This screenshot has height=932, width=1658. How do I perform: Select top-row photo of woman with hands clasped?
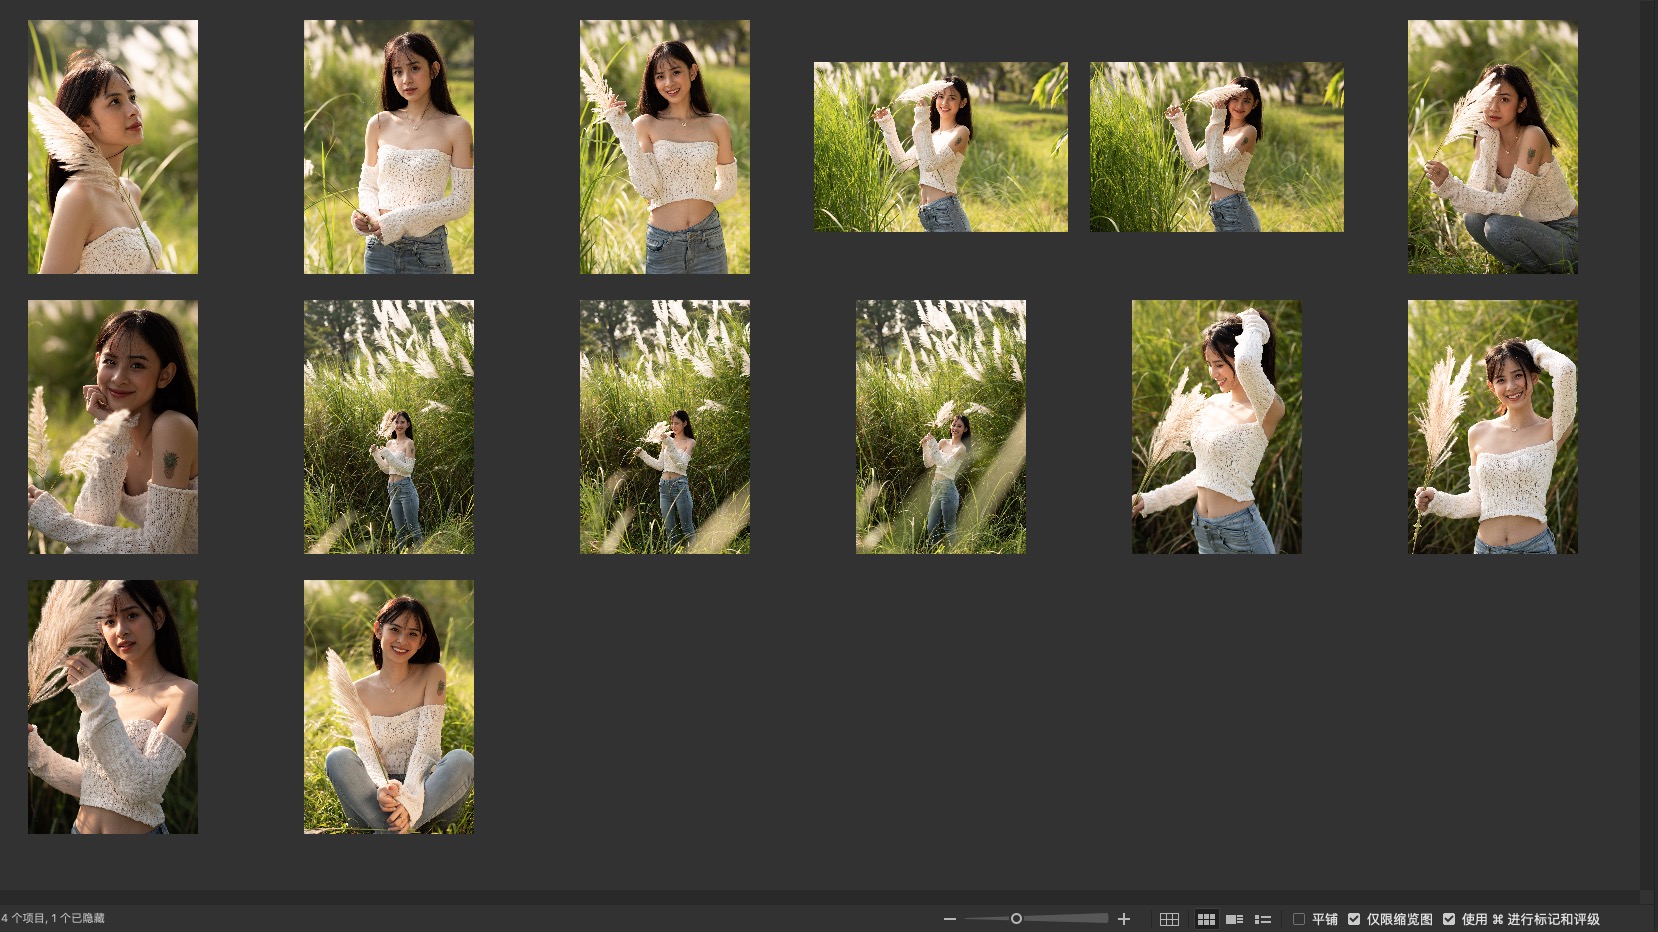click(x=389, y=147)
